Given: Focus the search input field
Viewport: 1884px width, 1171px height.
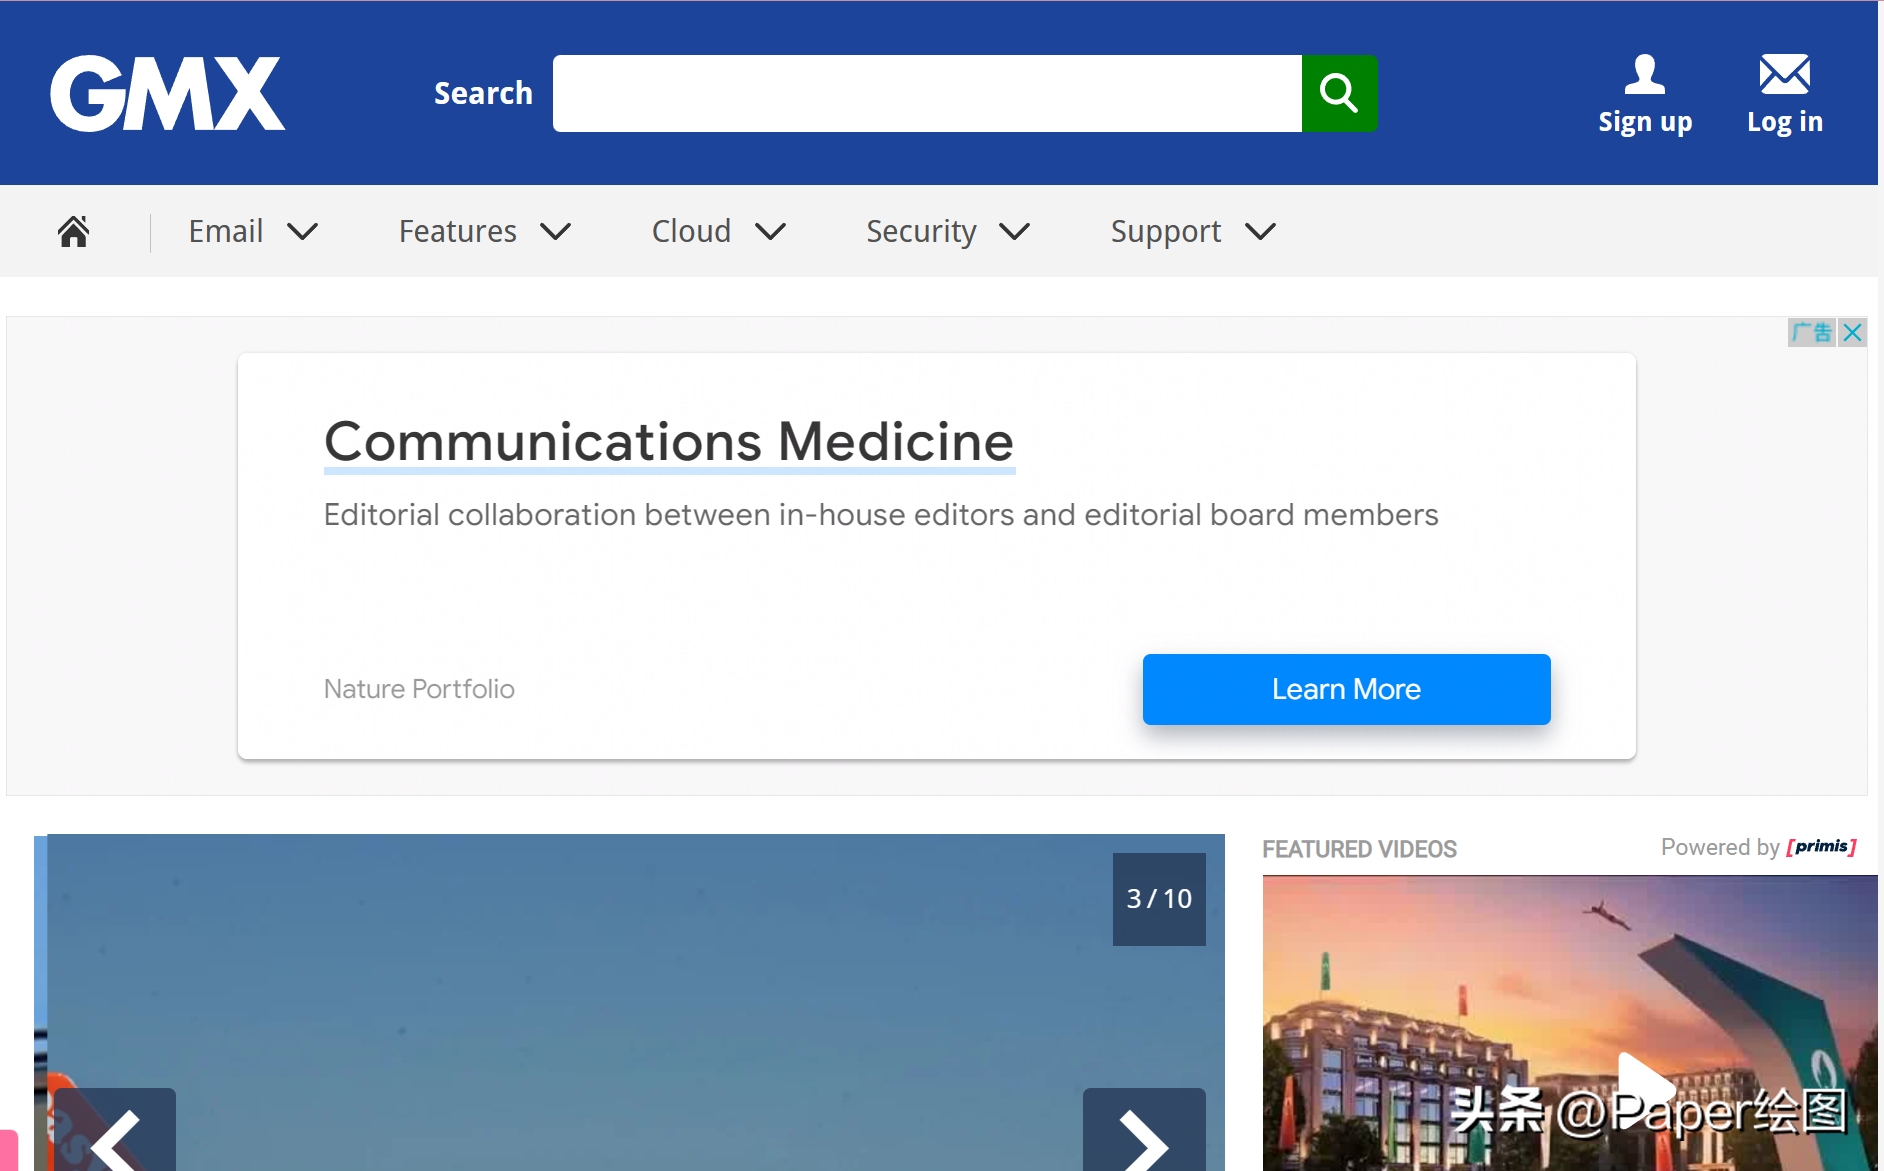Looking at the screenshot, I should tap(927, 93).
